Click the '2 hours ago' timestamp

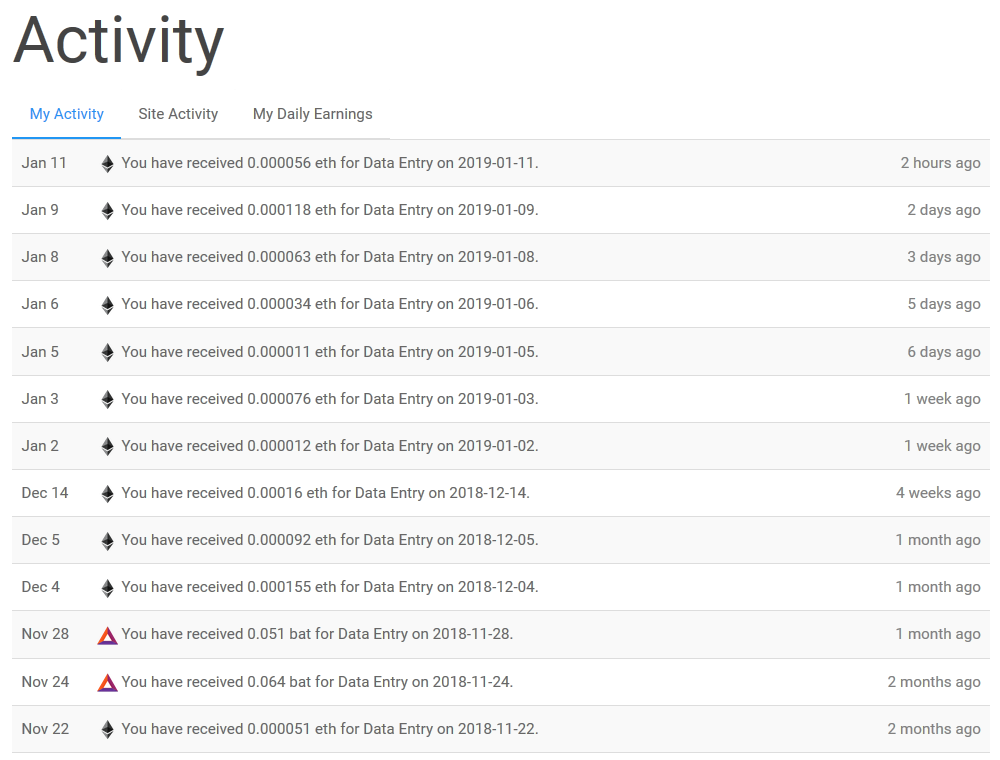940,163
